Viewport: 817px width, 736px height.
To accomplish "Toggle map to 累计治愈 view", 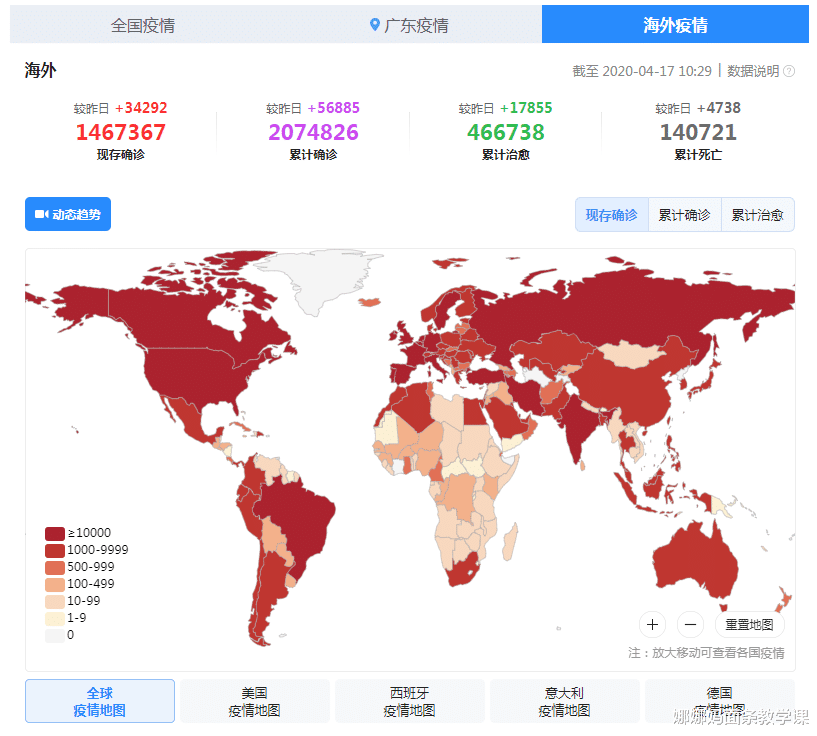I will (x=757, y=215).
